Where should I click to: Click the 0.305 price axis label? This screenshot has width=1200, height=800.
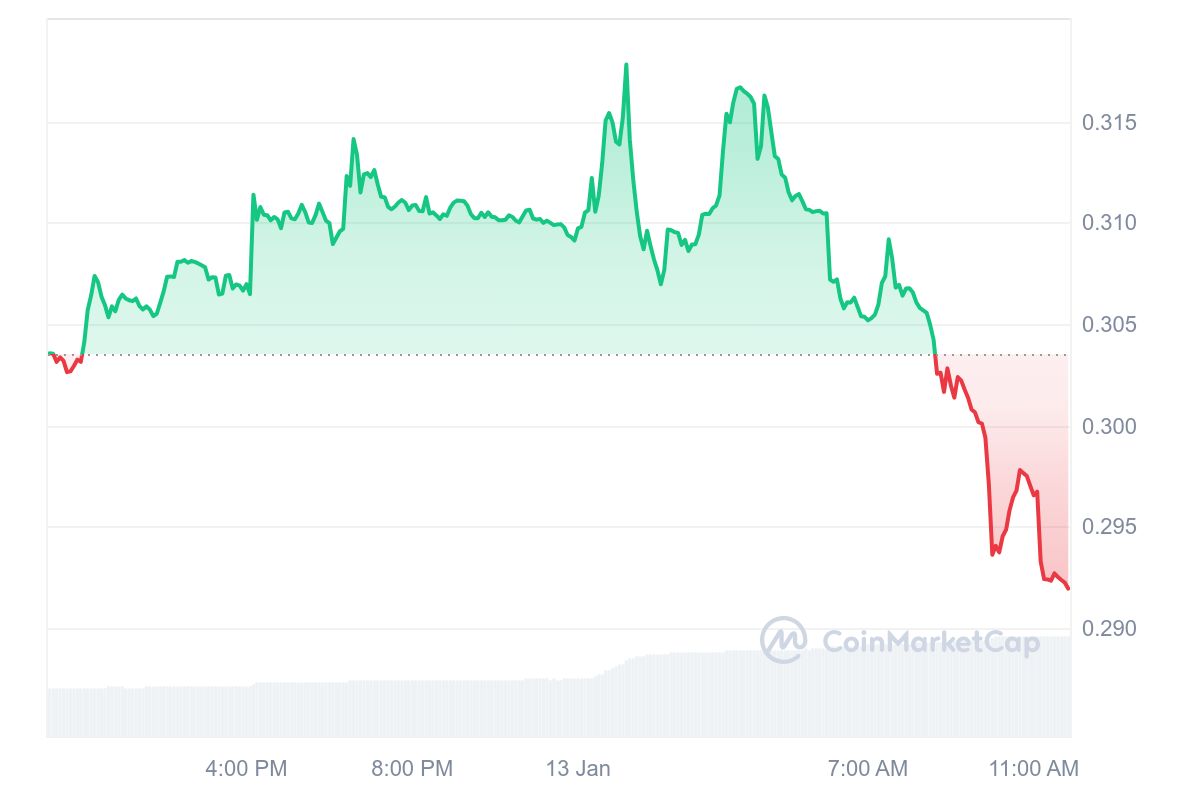pos(1109,325)
